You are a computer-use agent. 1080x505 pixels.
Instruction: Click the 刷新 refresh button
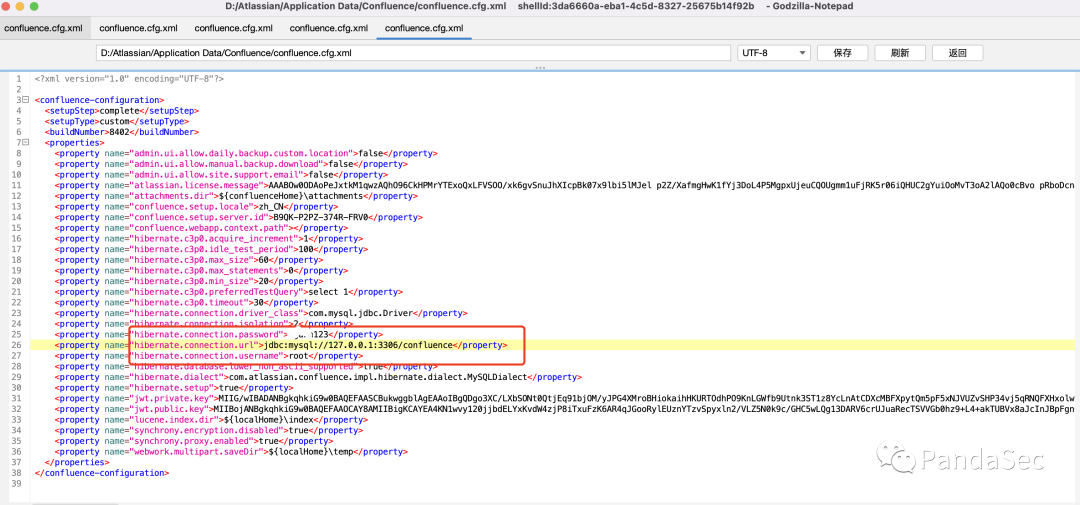900,53
